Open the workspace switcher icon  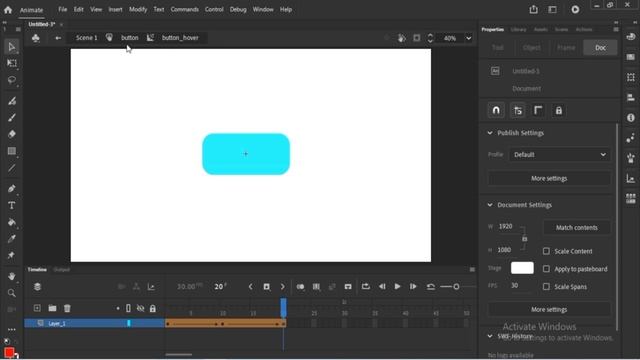click(x=552, y=9)
